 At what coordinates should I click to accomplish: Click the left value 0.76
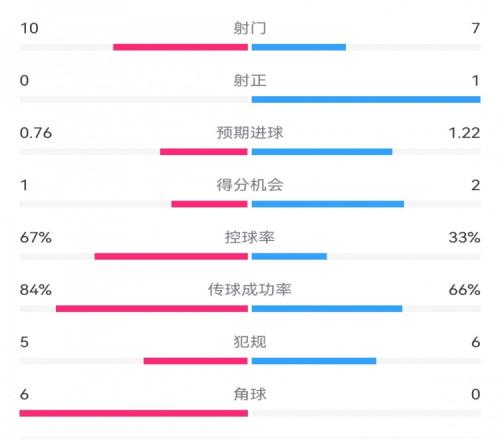pyautogui.click(x=36, y=133)
